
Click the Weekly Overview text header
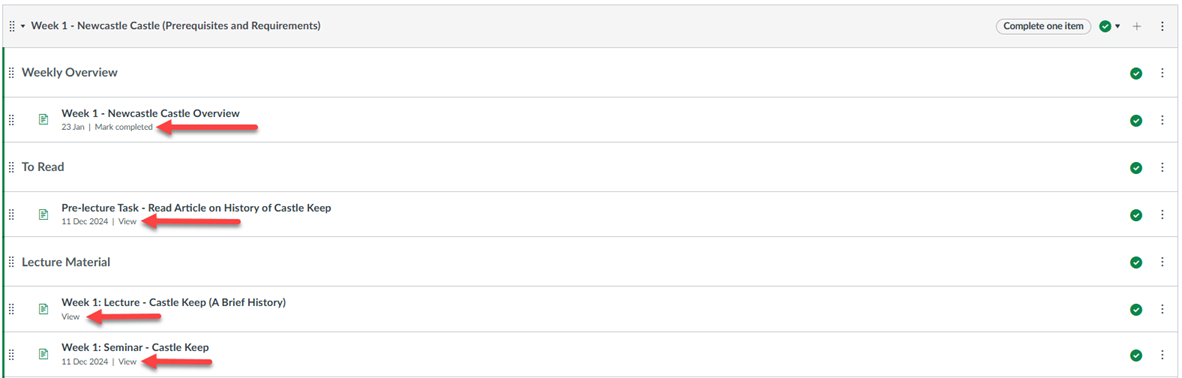pos(69,72)
